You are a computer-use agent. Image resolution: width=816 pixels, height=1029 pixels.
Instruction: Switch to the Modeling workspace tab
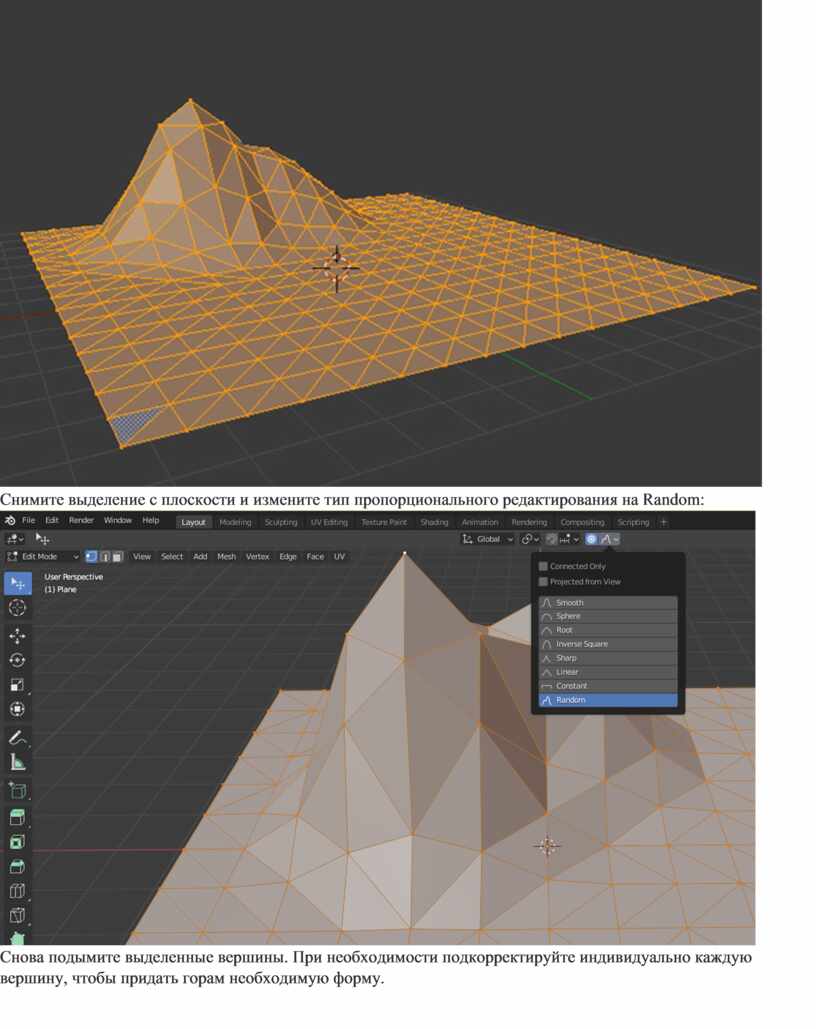click(x=236, y=522)
